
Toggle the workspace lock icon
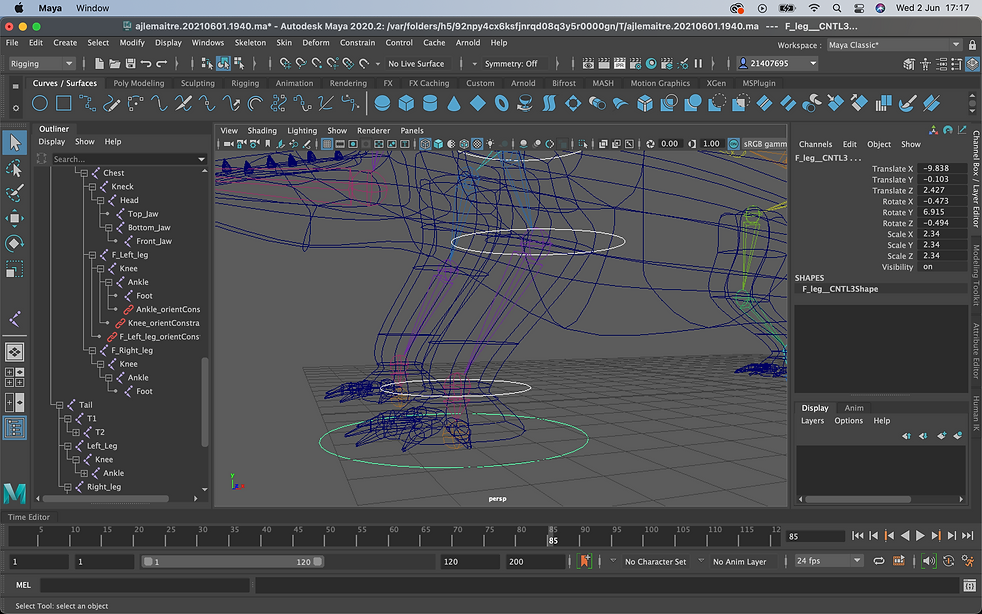[x=972, y=45]
